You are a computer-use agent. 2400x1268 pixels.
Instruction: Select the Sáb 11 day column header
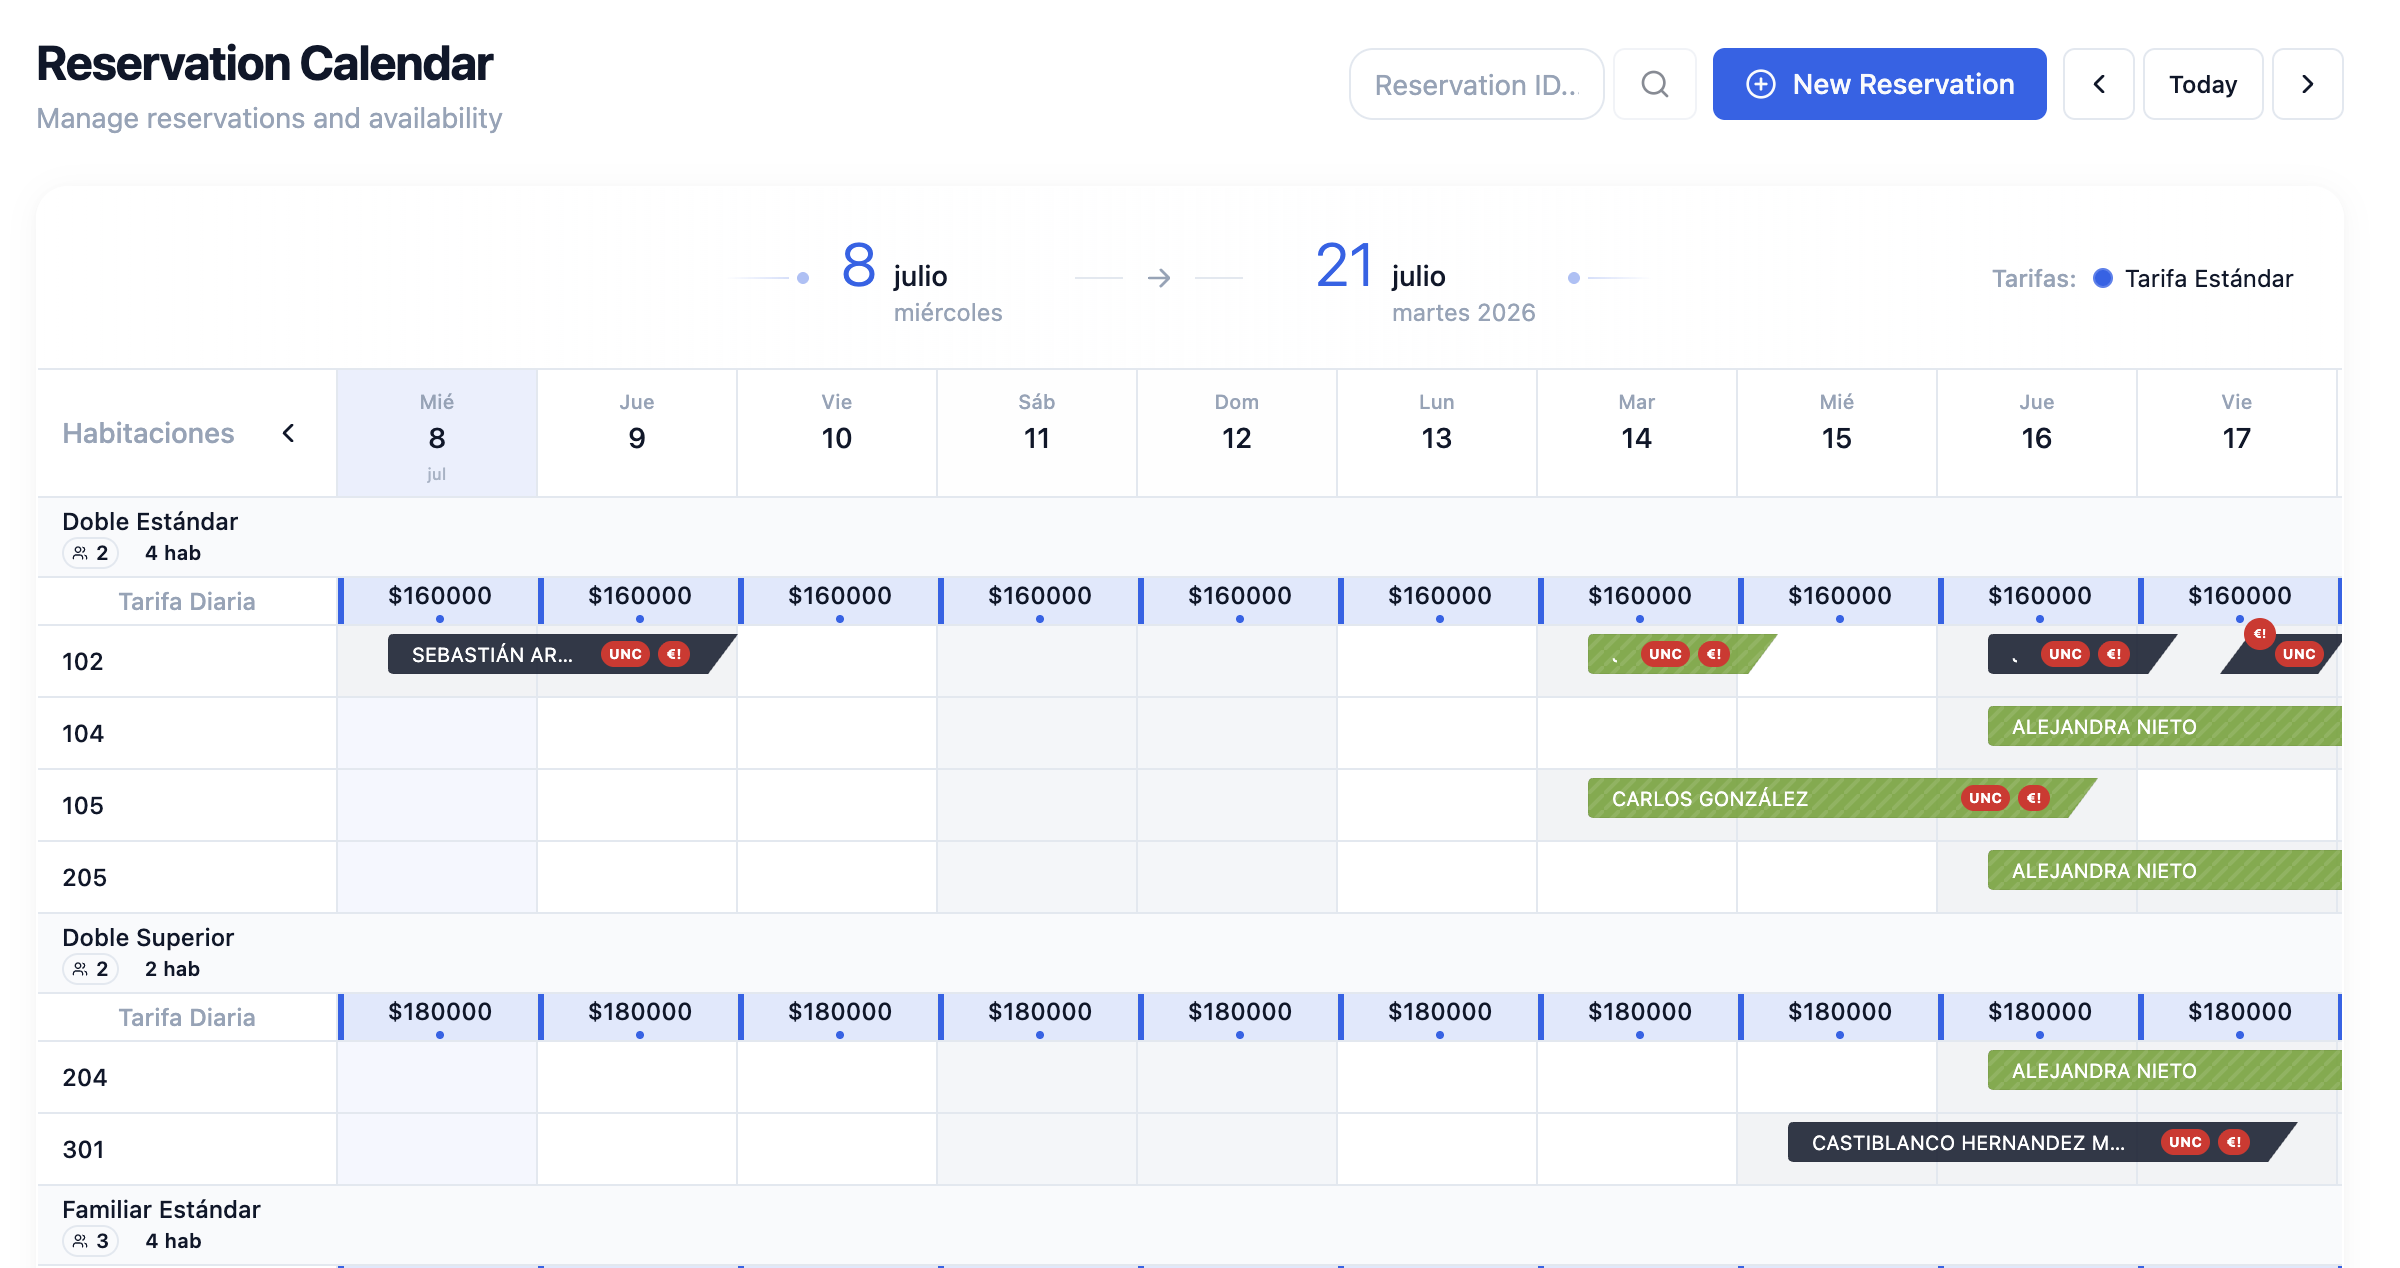[1037, 433]
